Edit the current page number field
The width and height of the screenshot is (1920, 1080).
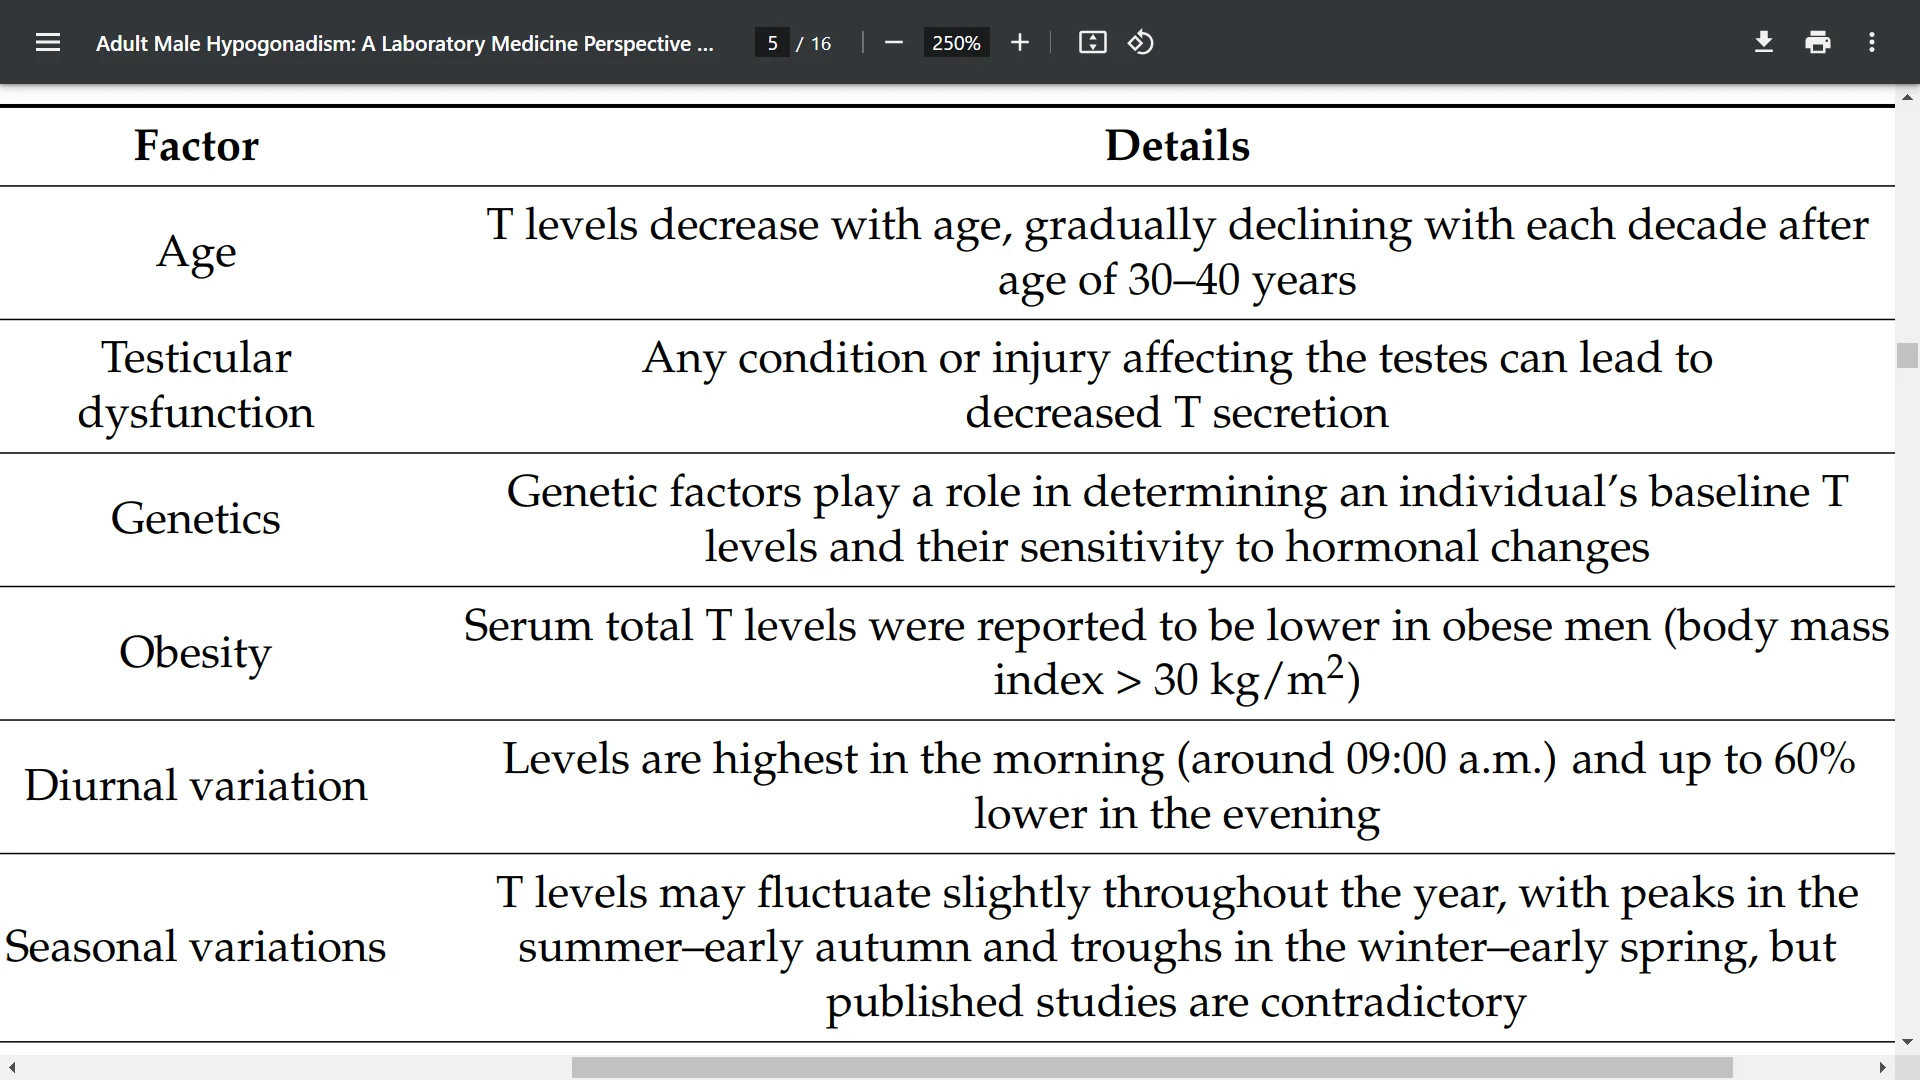pos(772,43)
